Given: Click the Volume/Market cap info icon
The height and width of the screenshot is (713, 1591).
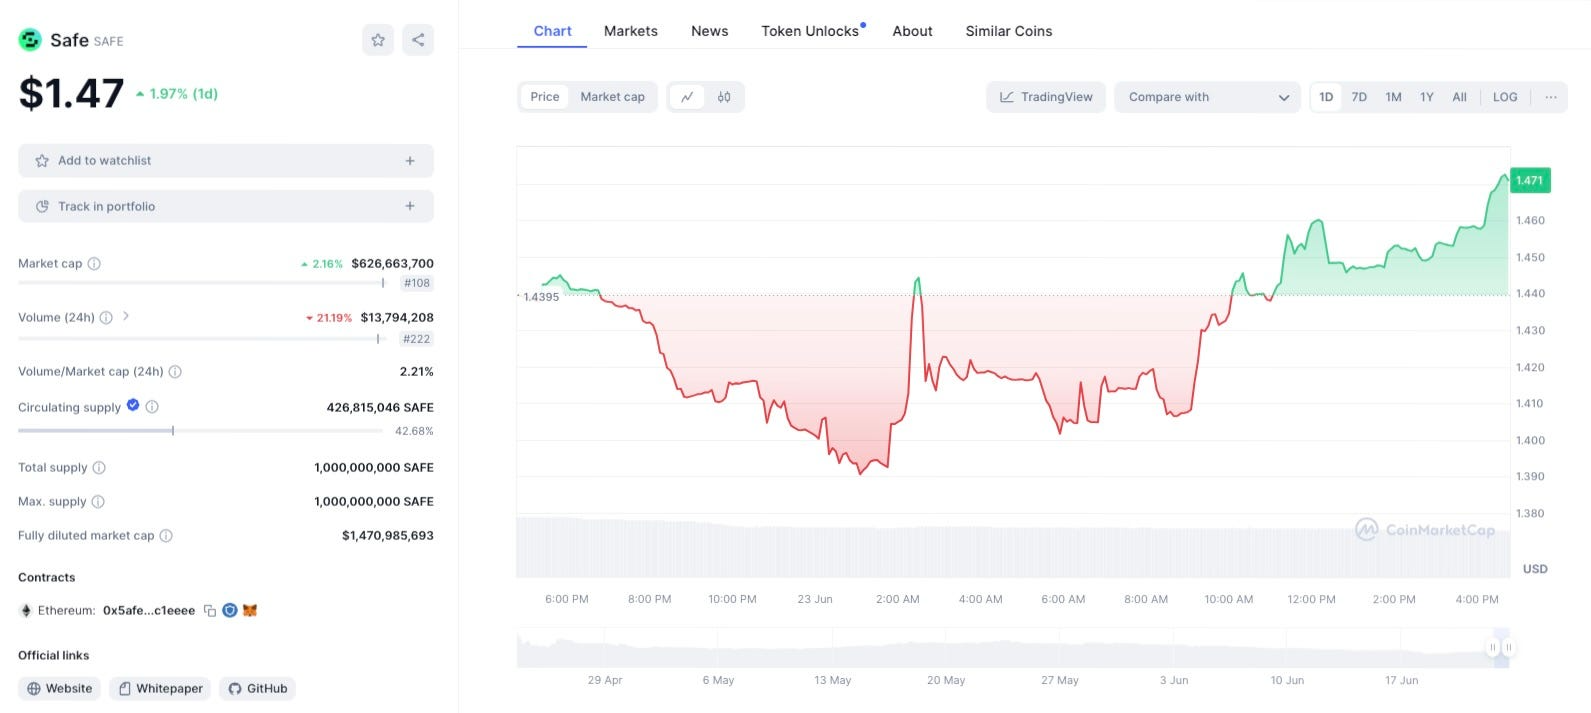Looking at the screenshot, I should (x=175, y=372).
